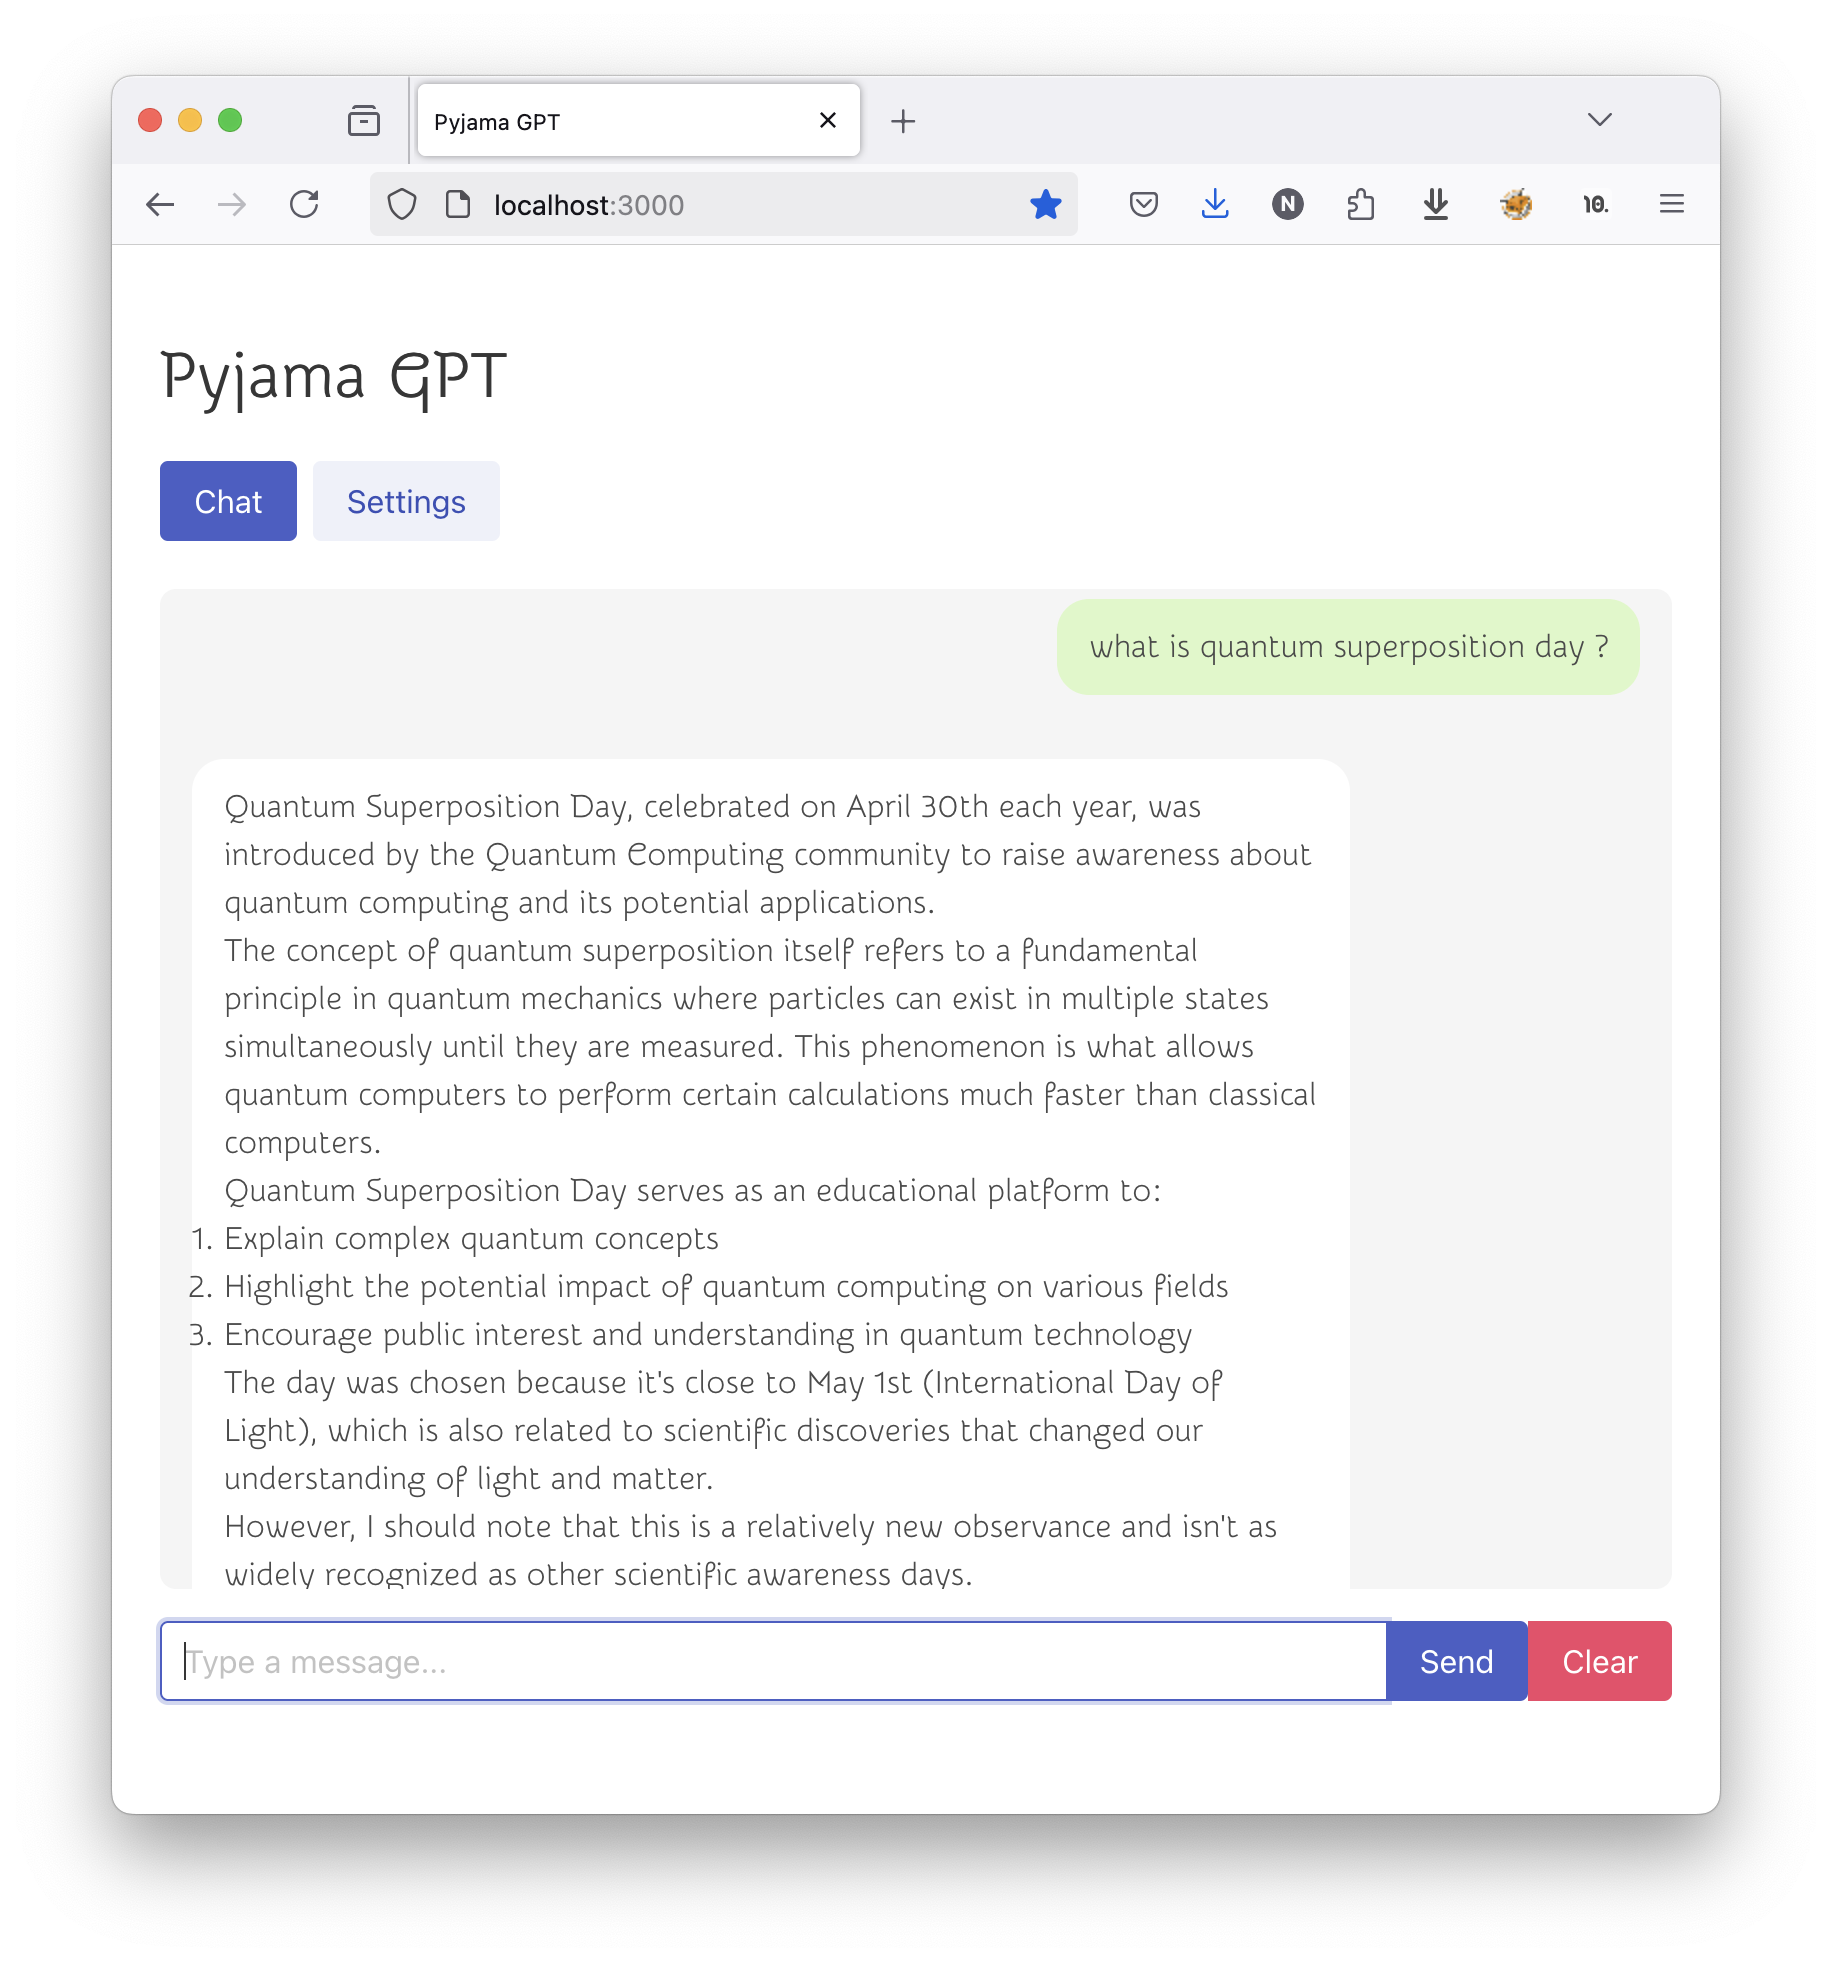Open the extensions puzzle icon
The image size is (1832, 1962).
click(1360, 205)
